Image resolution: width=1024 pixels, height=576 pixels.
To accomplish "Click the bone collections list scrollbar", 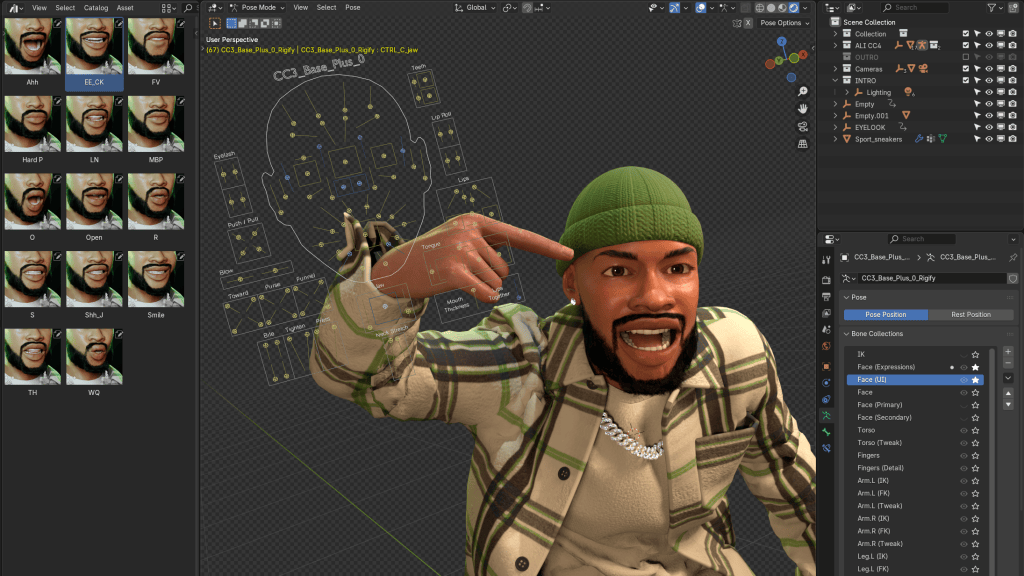I will (992, 457).
